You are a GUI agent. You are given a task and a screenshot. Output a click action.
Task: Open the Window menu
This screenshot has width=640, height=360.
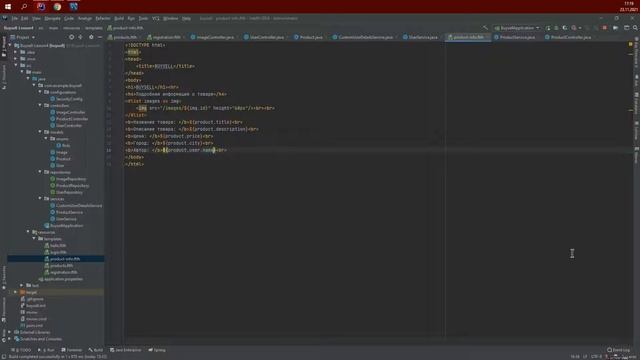[x=171, y=18]
